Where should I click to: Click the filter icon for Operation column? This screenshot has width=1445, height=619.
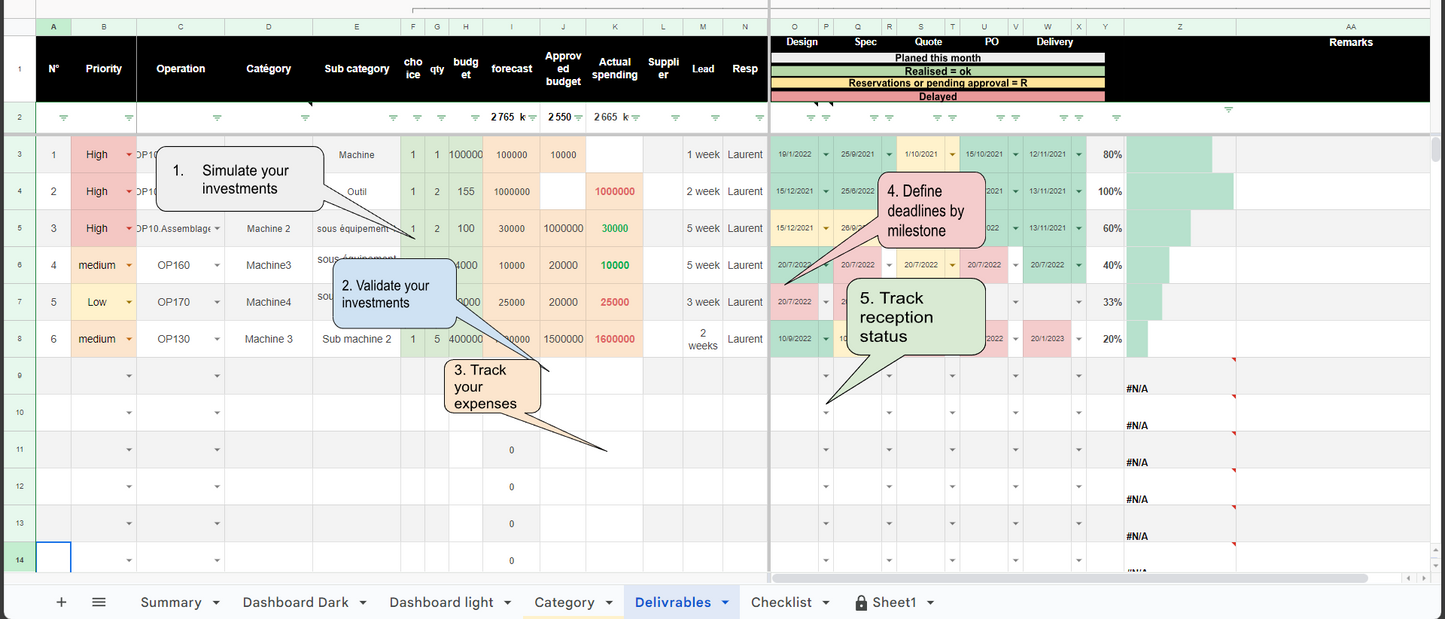point(217,118)
